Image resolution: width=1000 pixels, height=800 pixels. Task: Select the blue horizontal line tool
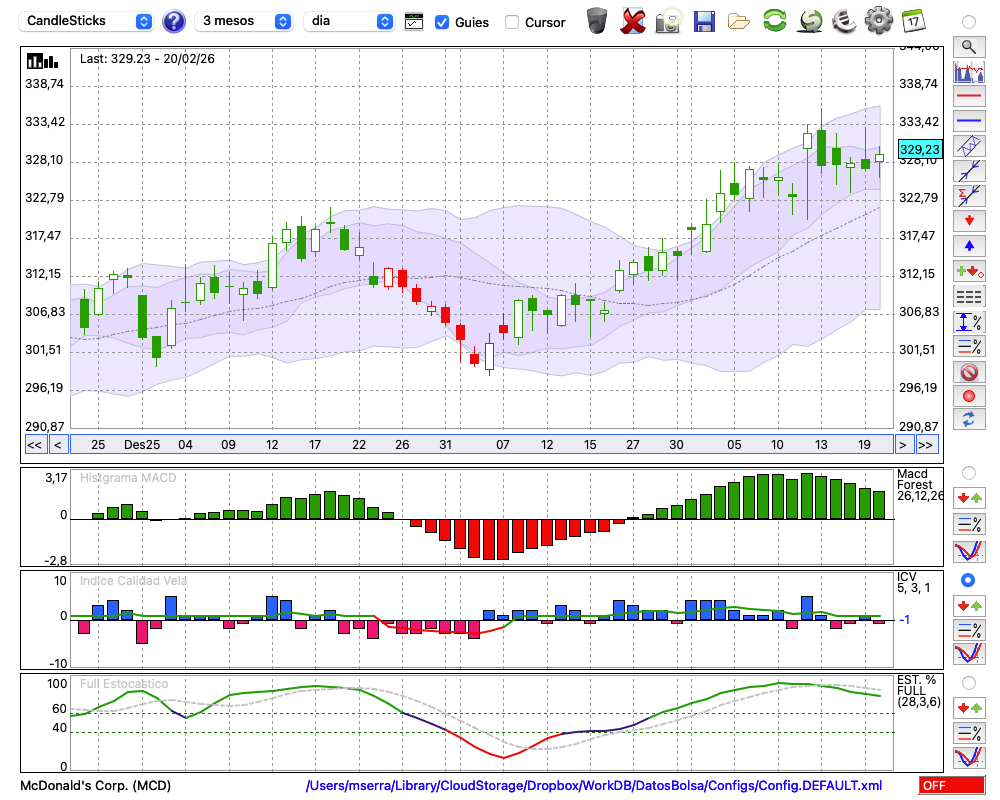pos(969,121)
